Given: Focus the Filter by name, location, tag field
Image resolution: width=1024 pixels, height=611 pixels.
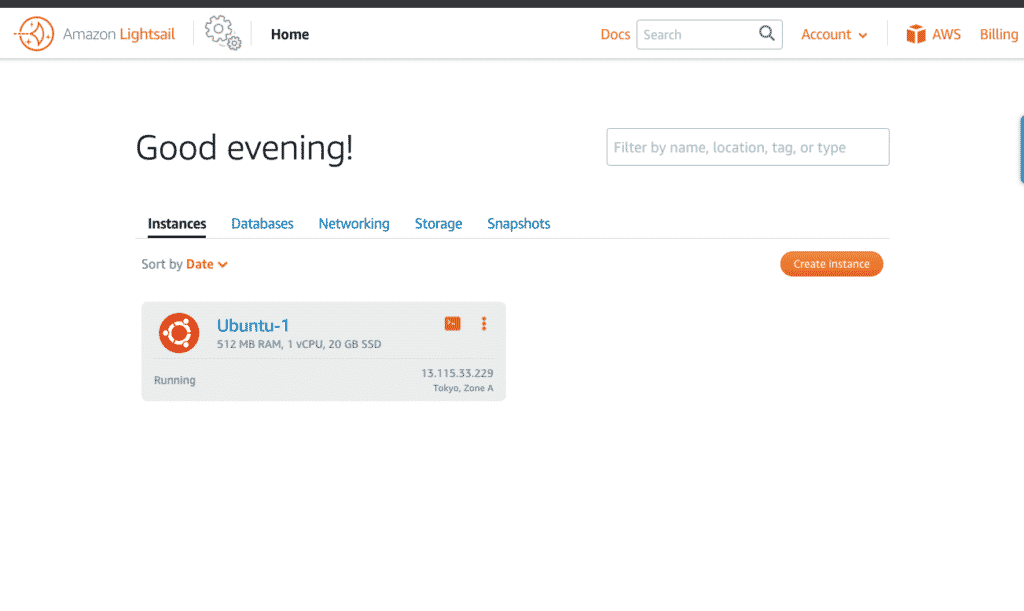Looking at the screenshot, I should [x=748, y=147].
